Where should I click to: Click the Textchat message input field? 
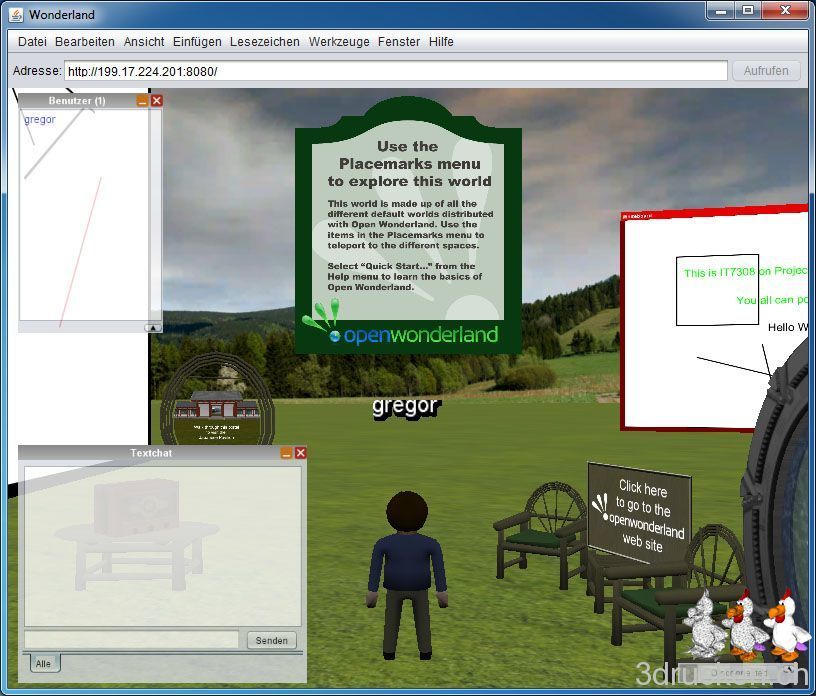pyautogui.click(x=131, y=640)
